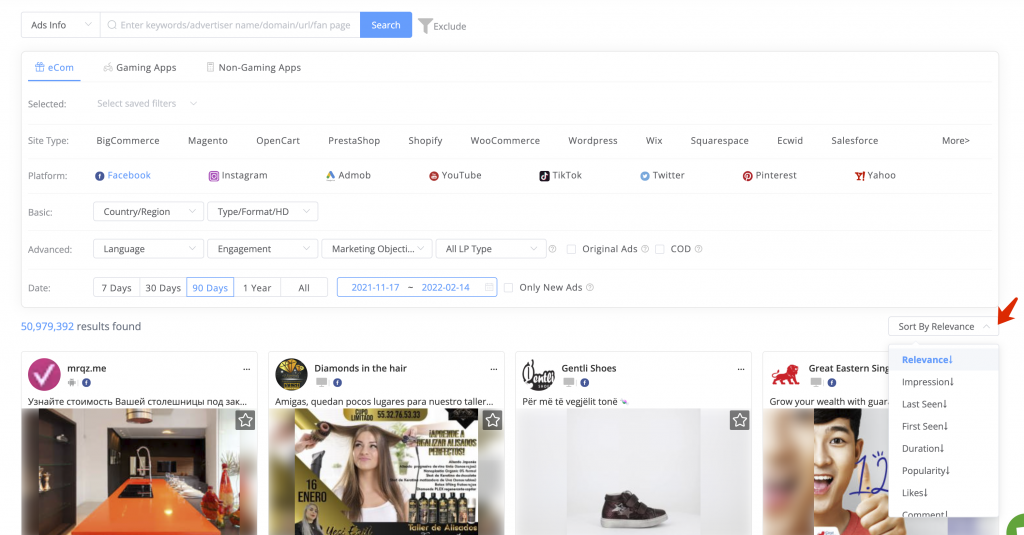Click the start date 2021-11-17 field

(376, 287)
